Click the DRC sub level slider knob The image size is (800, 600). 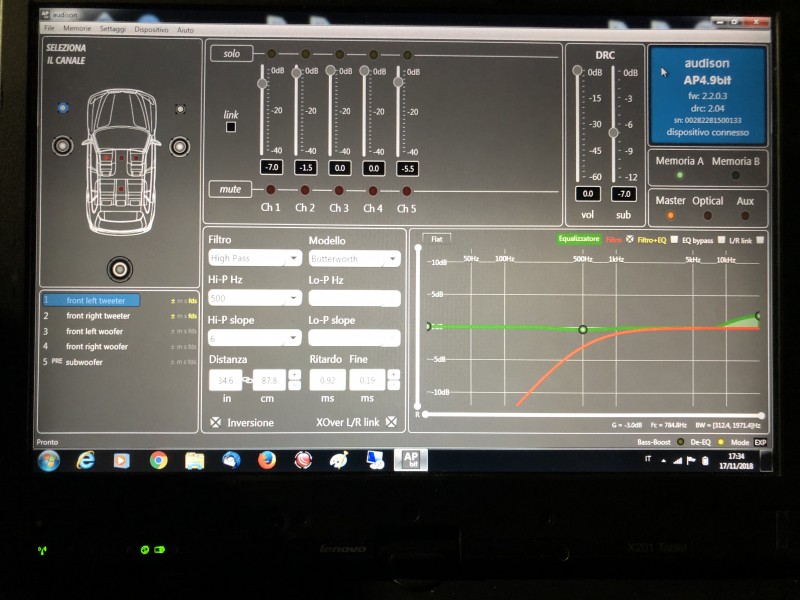613,133
